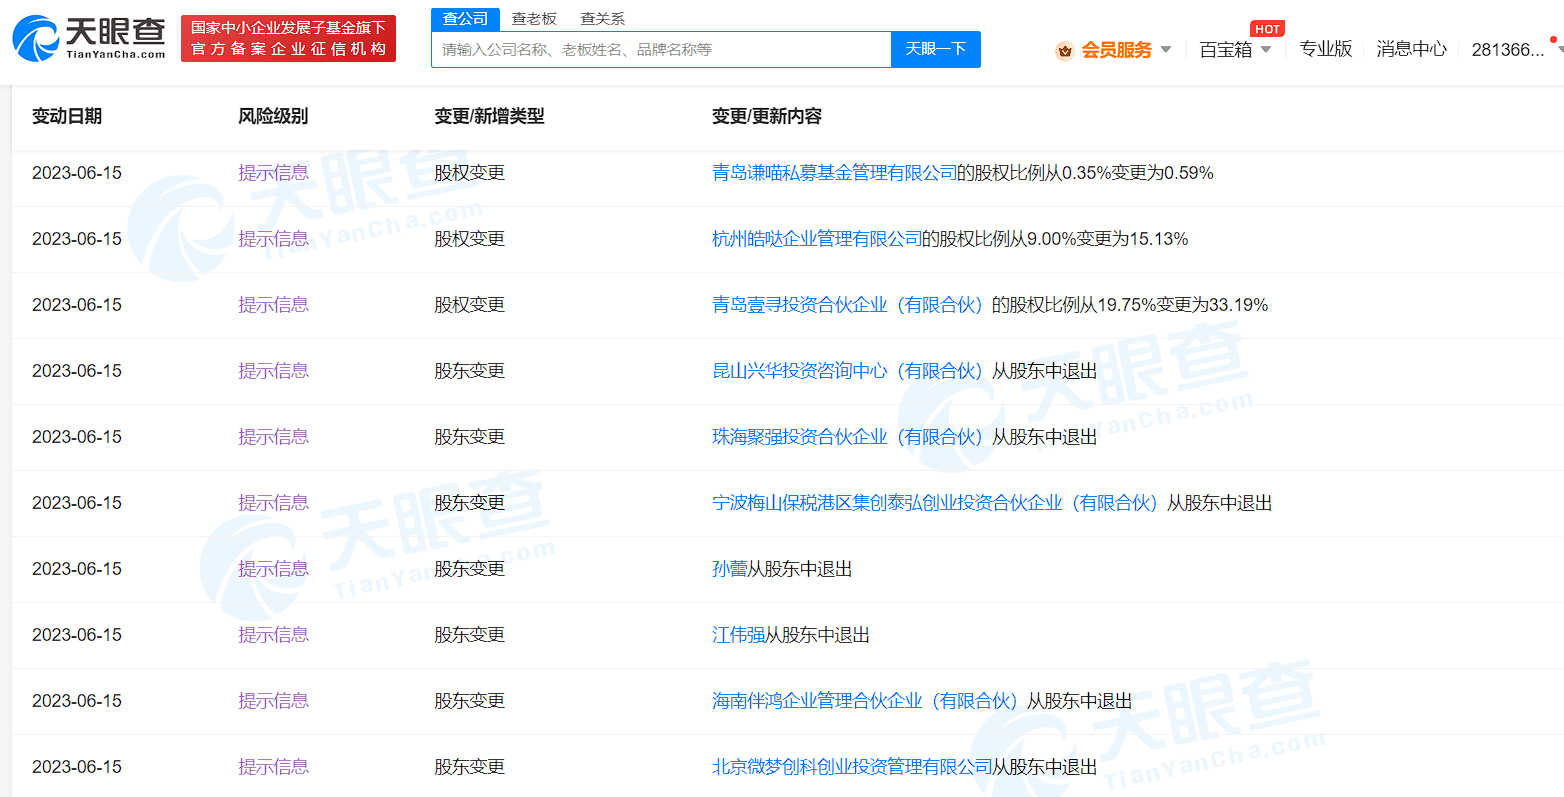Open 杭州皓哒企业管理有限公司 link
The width and height of the screenshot is (1564, 797).
click(x=817, y=239)
